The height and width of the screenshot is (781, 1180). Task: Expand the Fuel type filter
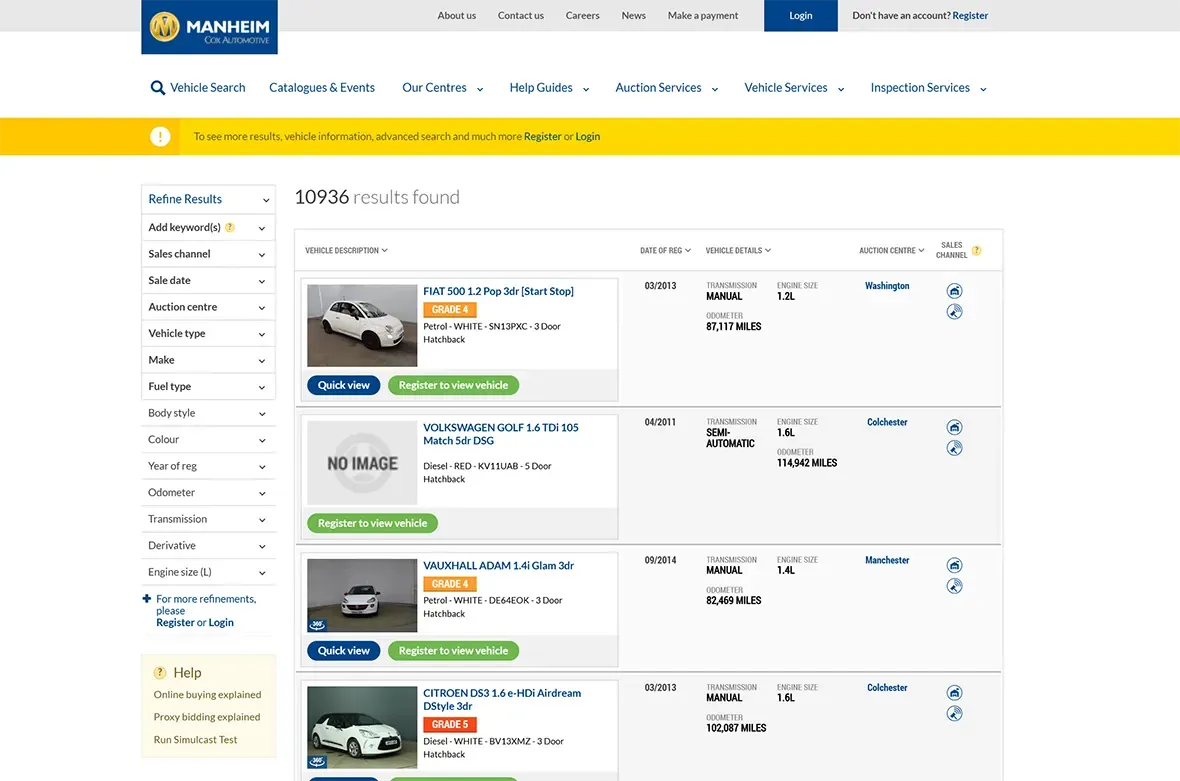[208, 387]
